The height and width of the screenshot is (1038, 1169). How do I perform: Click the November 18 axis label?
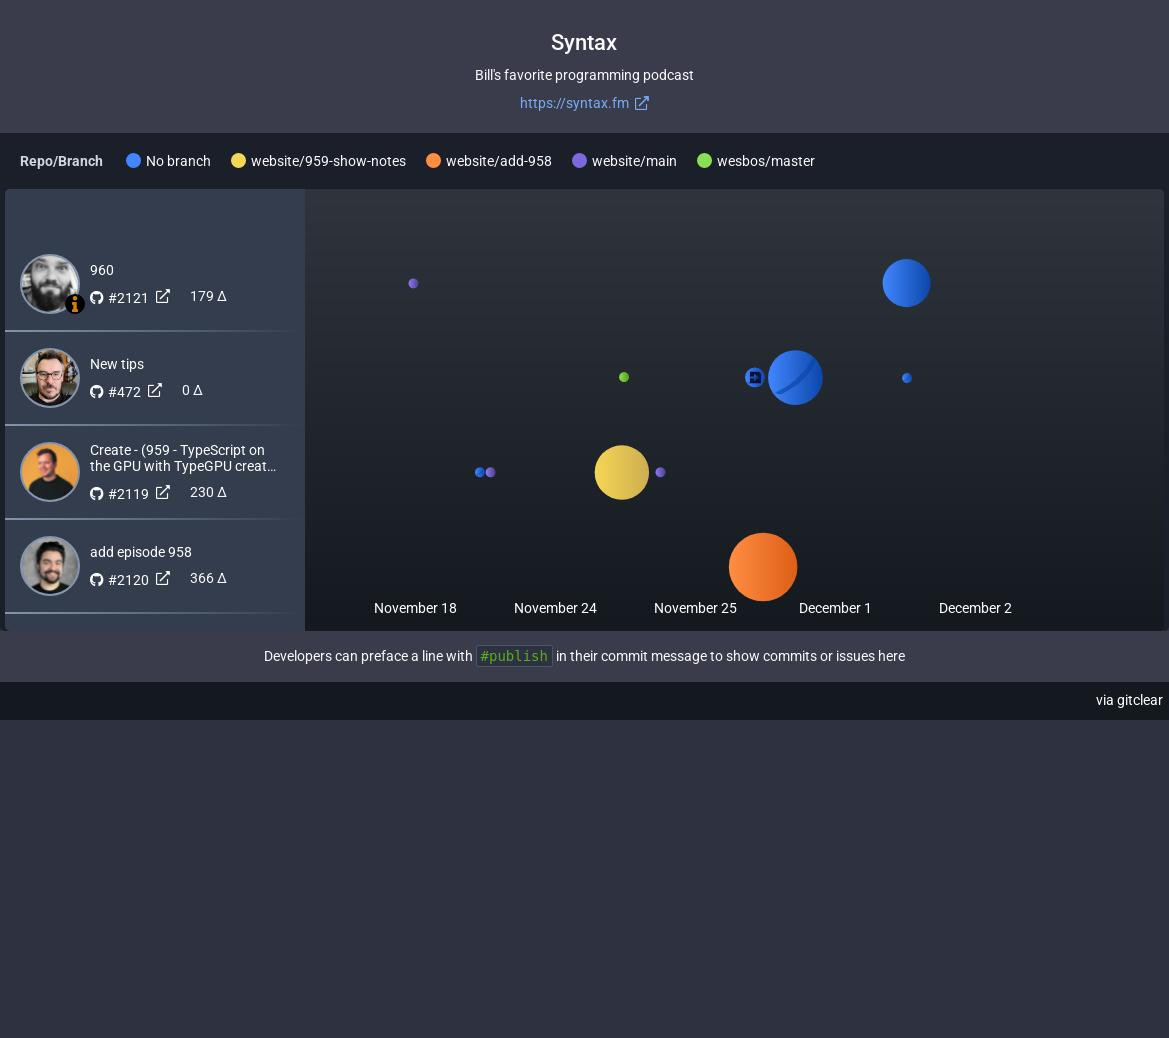pos(415,608)
